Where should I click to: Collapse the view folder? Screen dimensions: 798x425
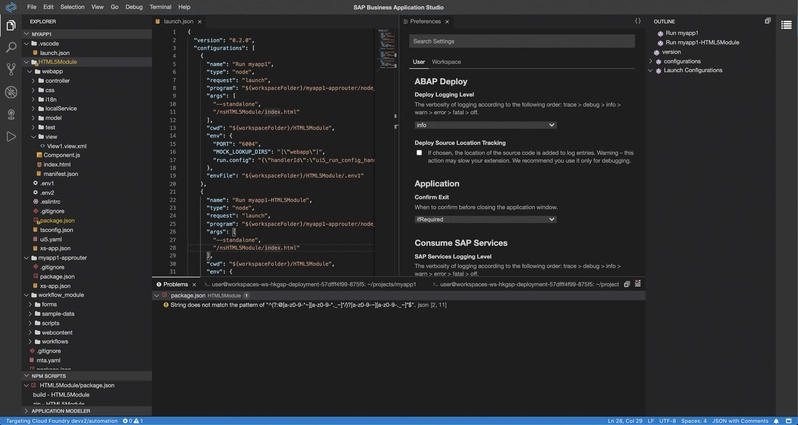(34, 137)
